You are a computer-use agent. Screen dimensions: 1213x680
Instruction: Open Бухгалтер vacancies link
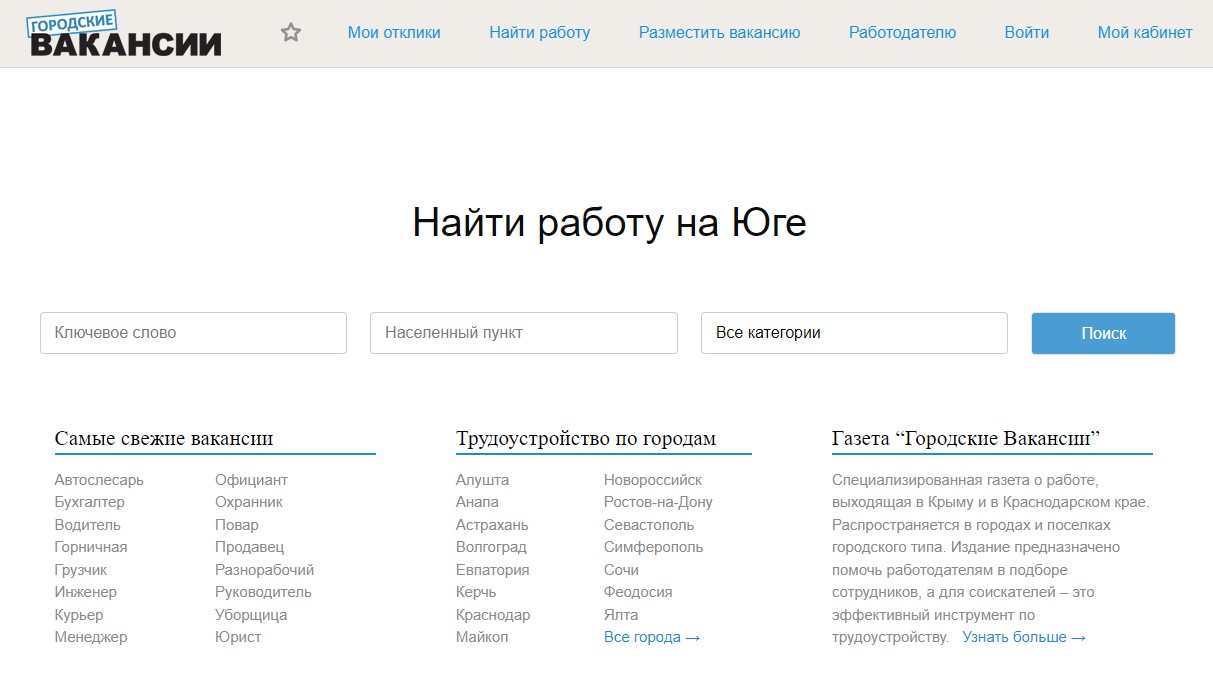pos(90,502)
